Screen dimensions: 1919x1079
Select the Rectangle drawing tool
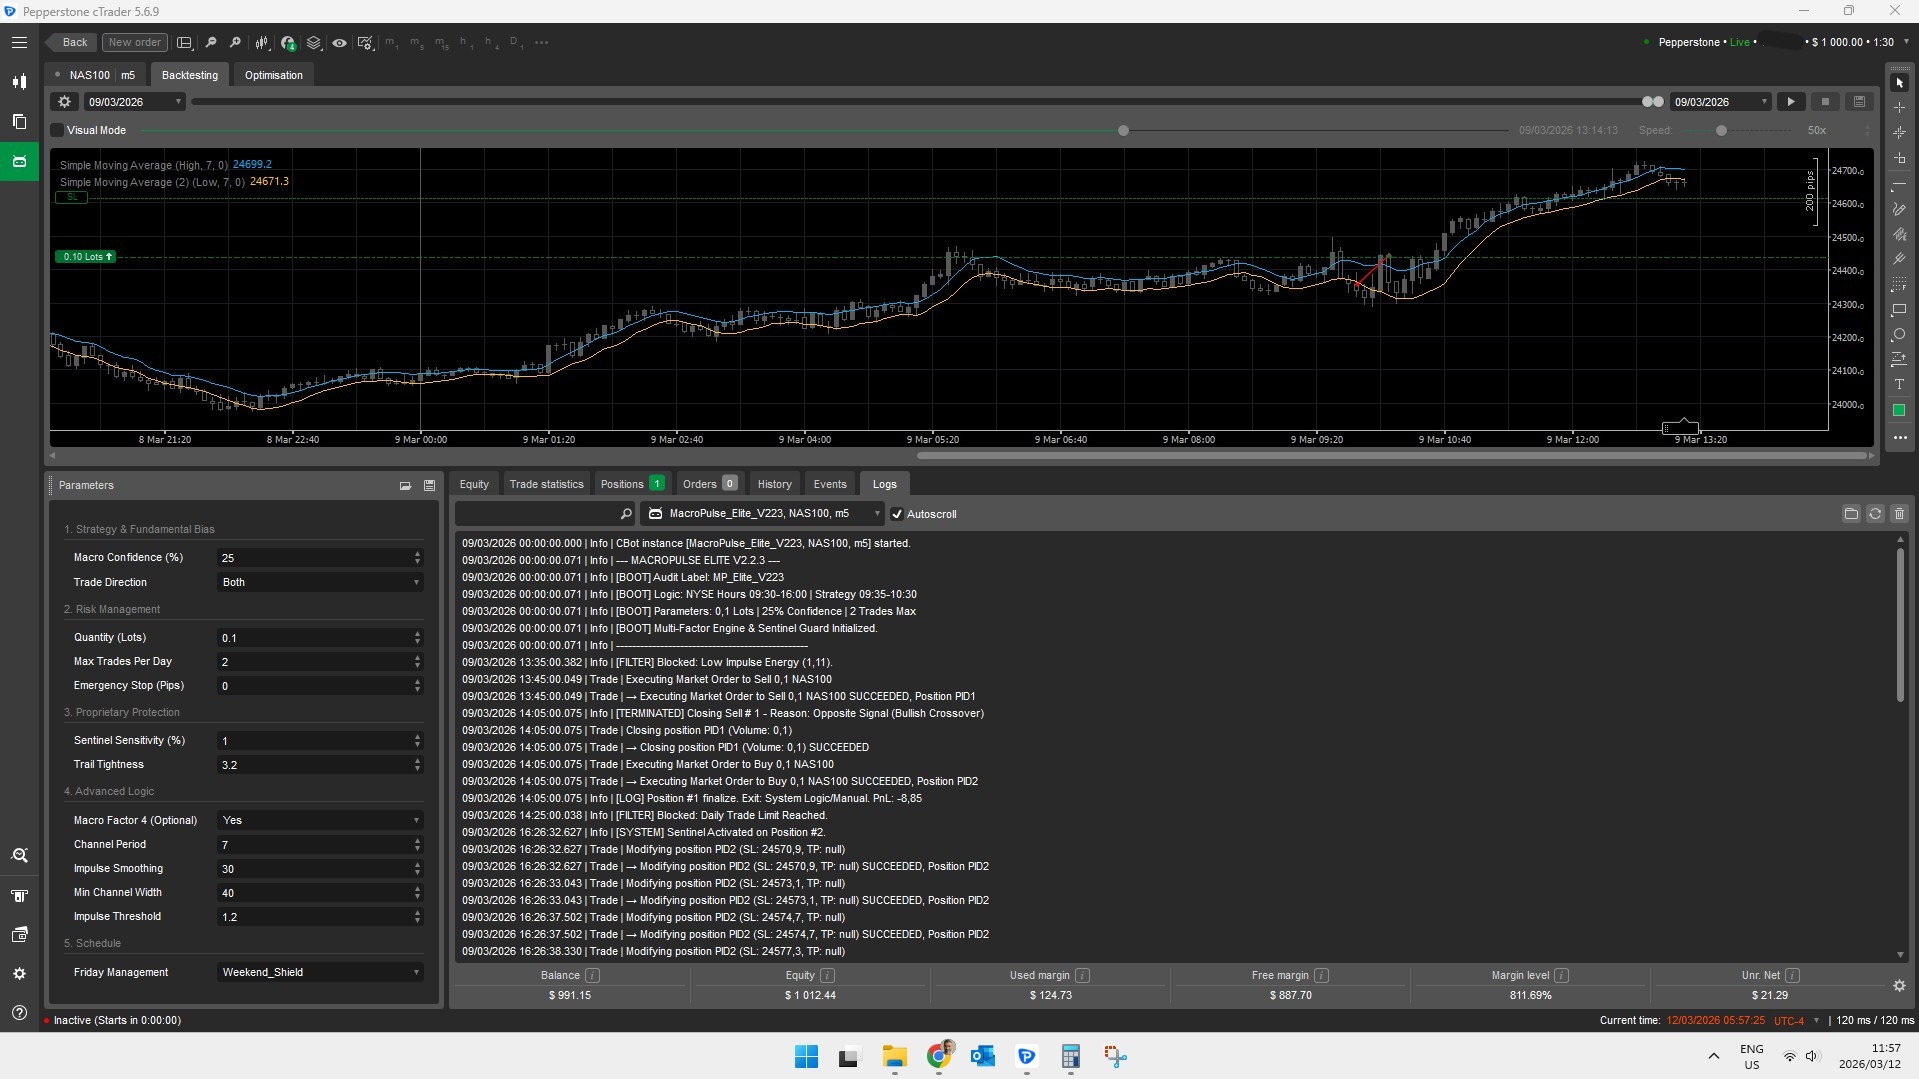tap(1899, 311)
